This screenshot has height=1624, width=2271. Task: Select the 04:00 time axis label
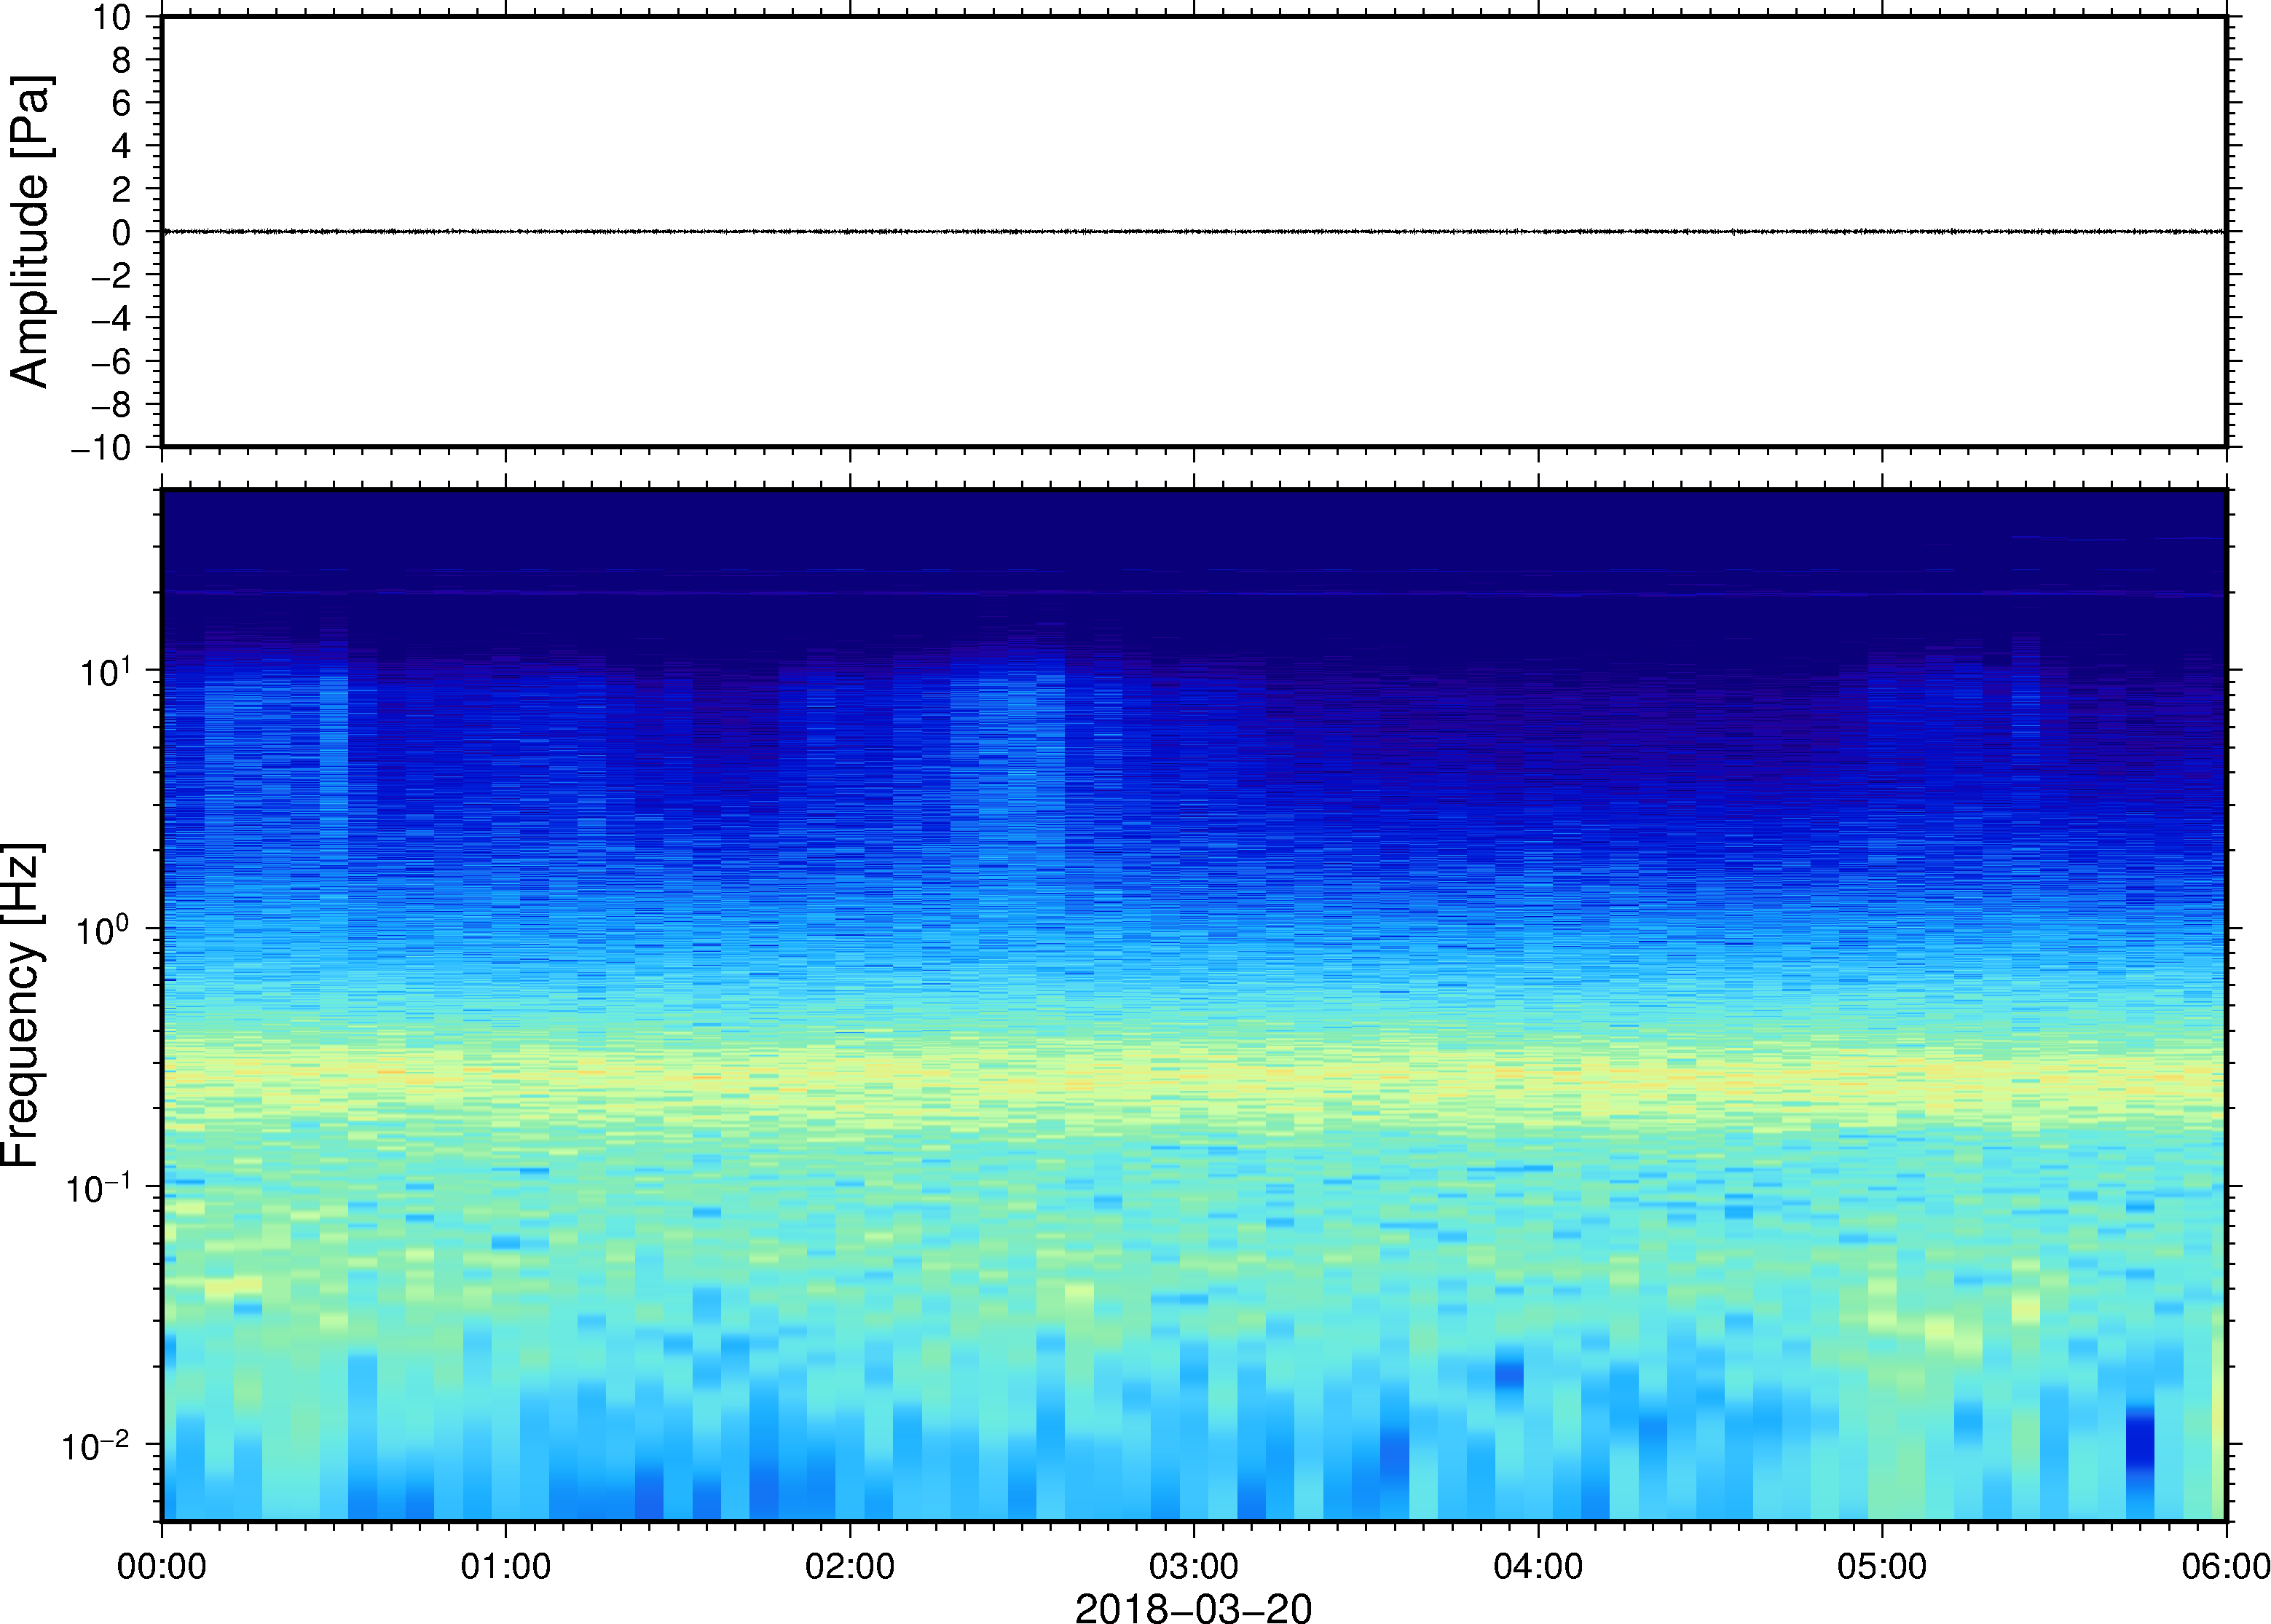pos(1538,1566)
